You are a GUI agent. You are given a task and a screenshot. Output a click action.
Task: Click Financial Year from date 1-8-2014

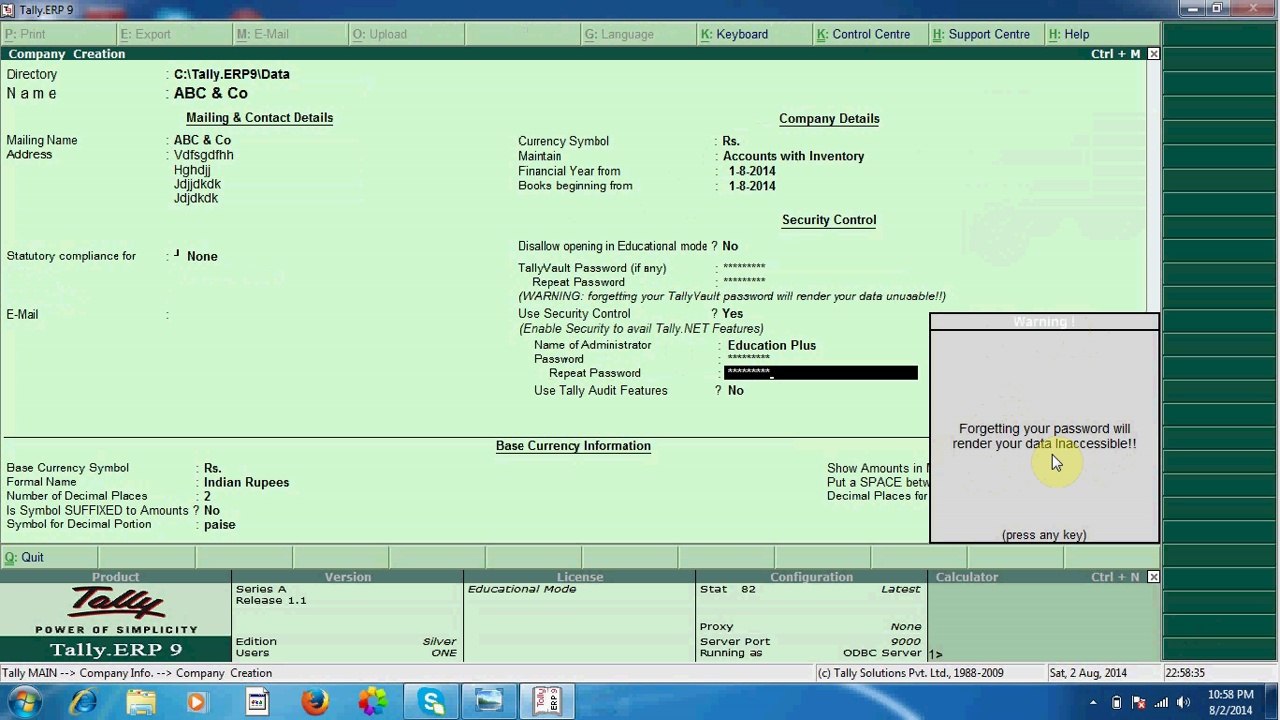tap(752, 171)
